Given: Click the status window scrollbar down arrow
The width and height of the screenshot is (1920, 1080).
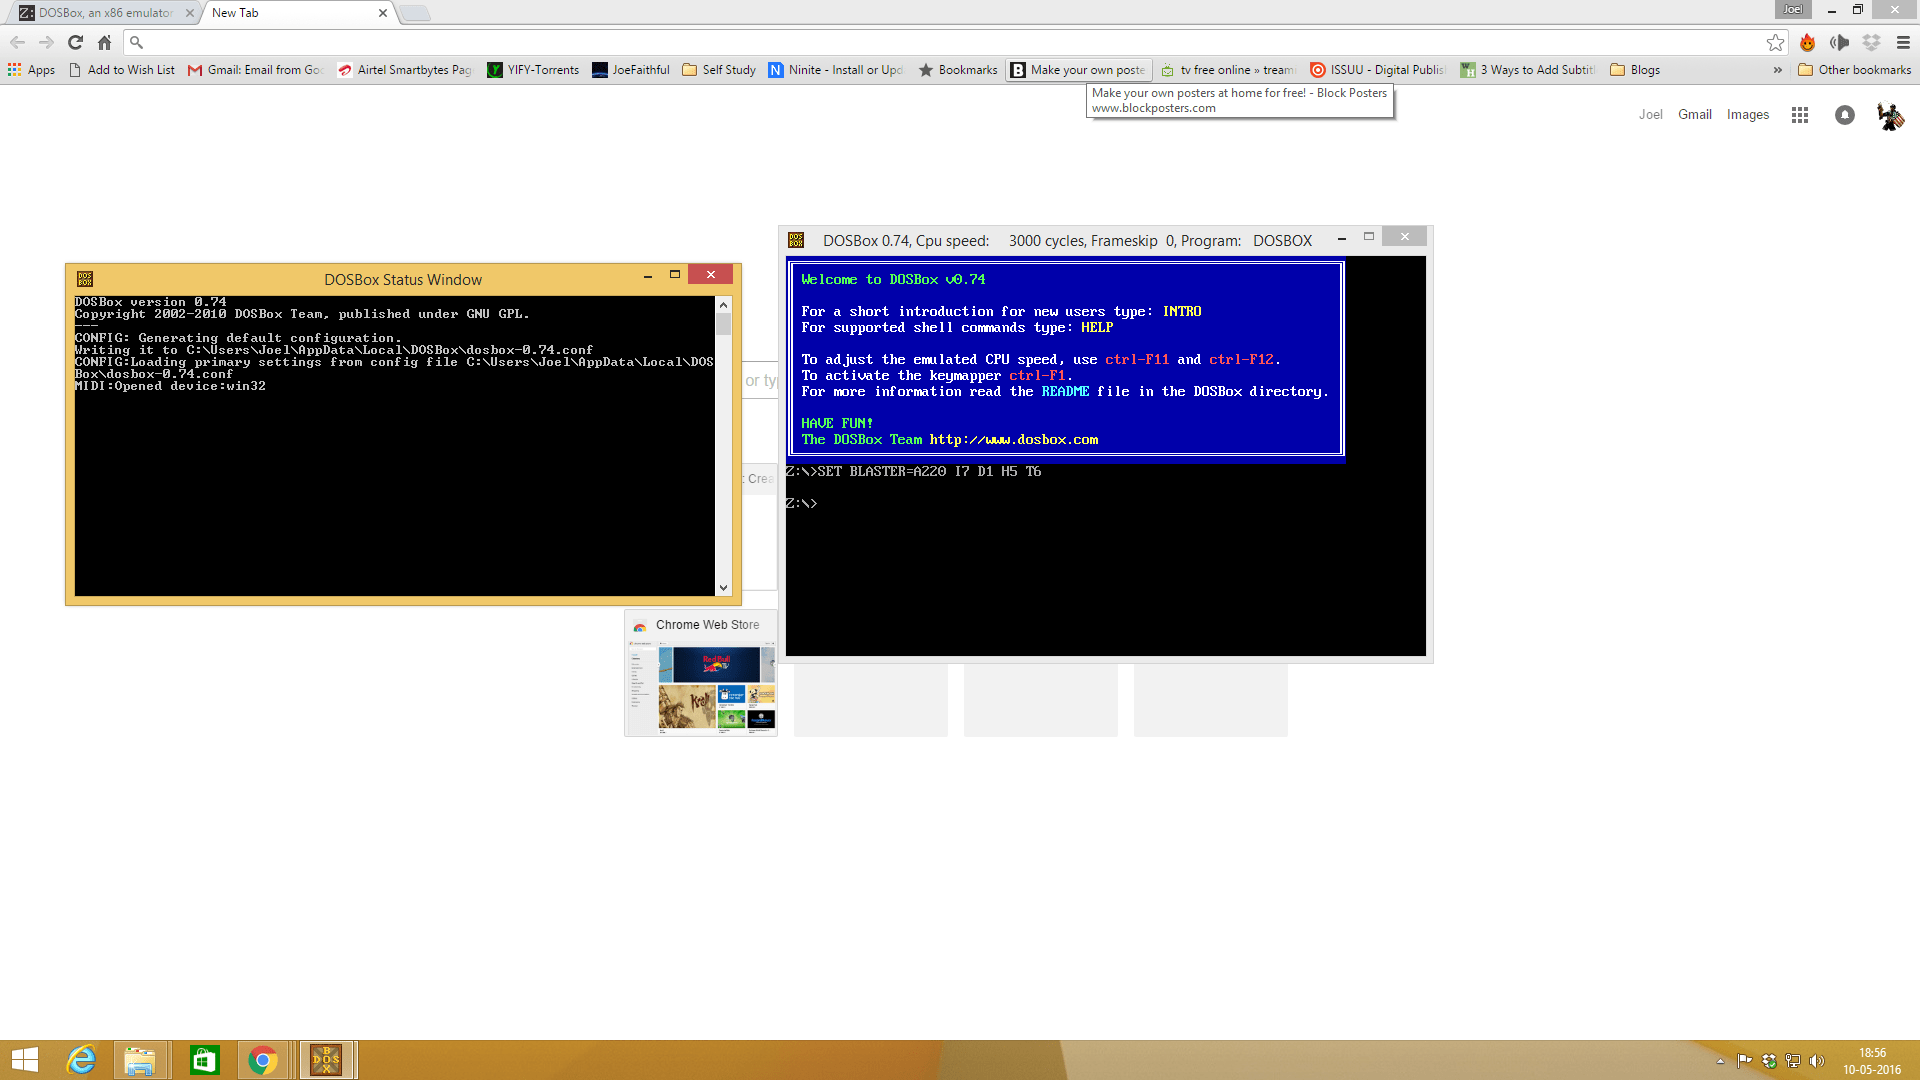Looking at the screenshot, I should [x=722, y=588].
